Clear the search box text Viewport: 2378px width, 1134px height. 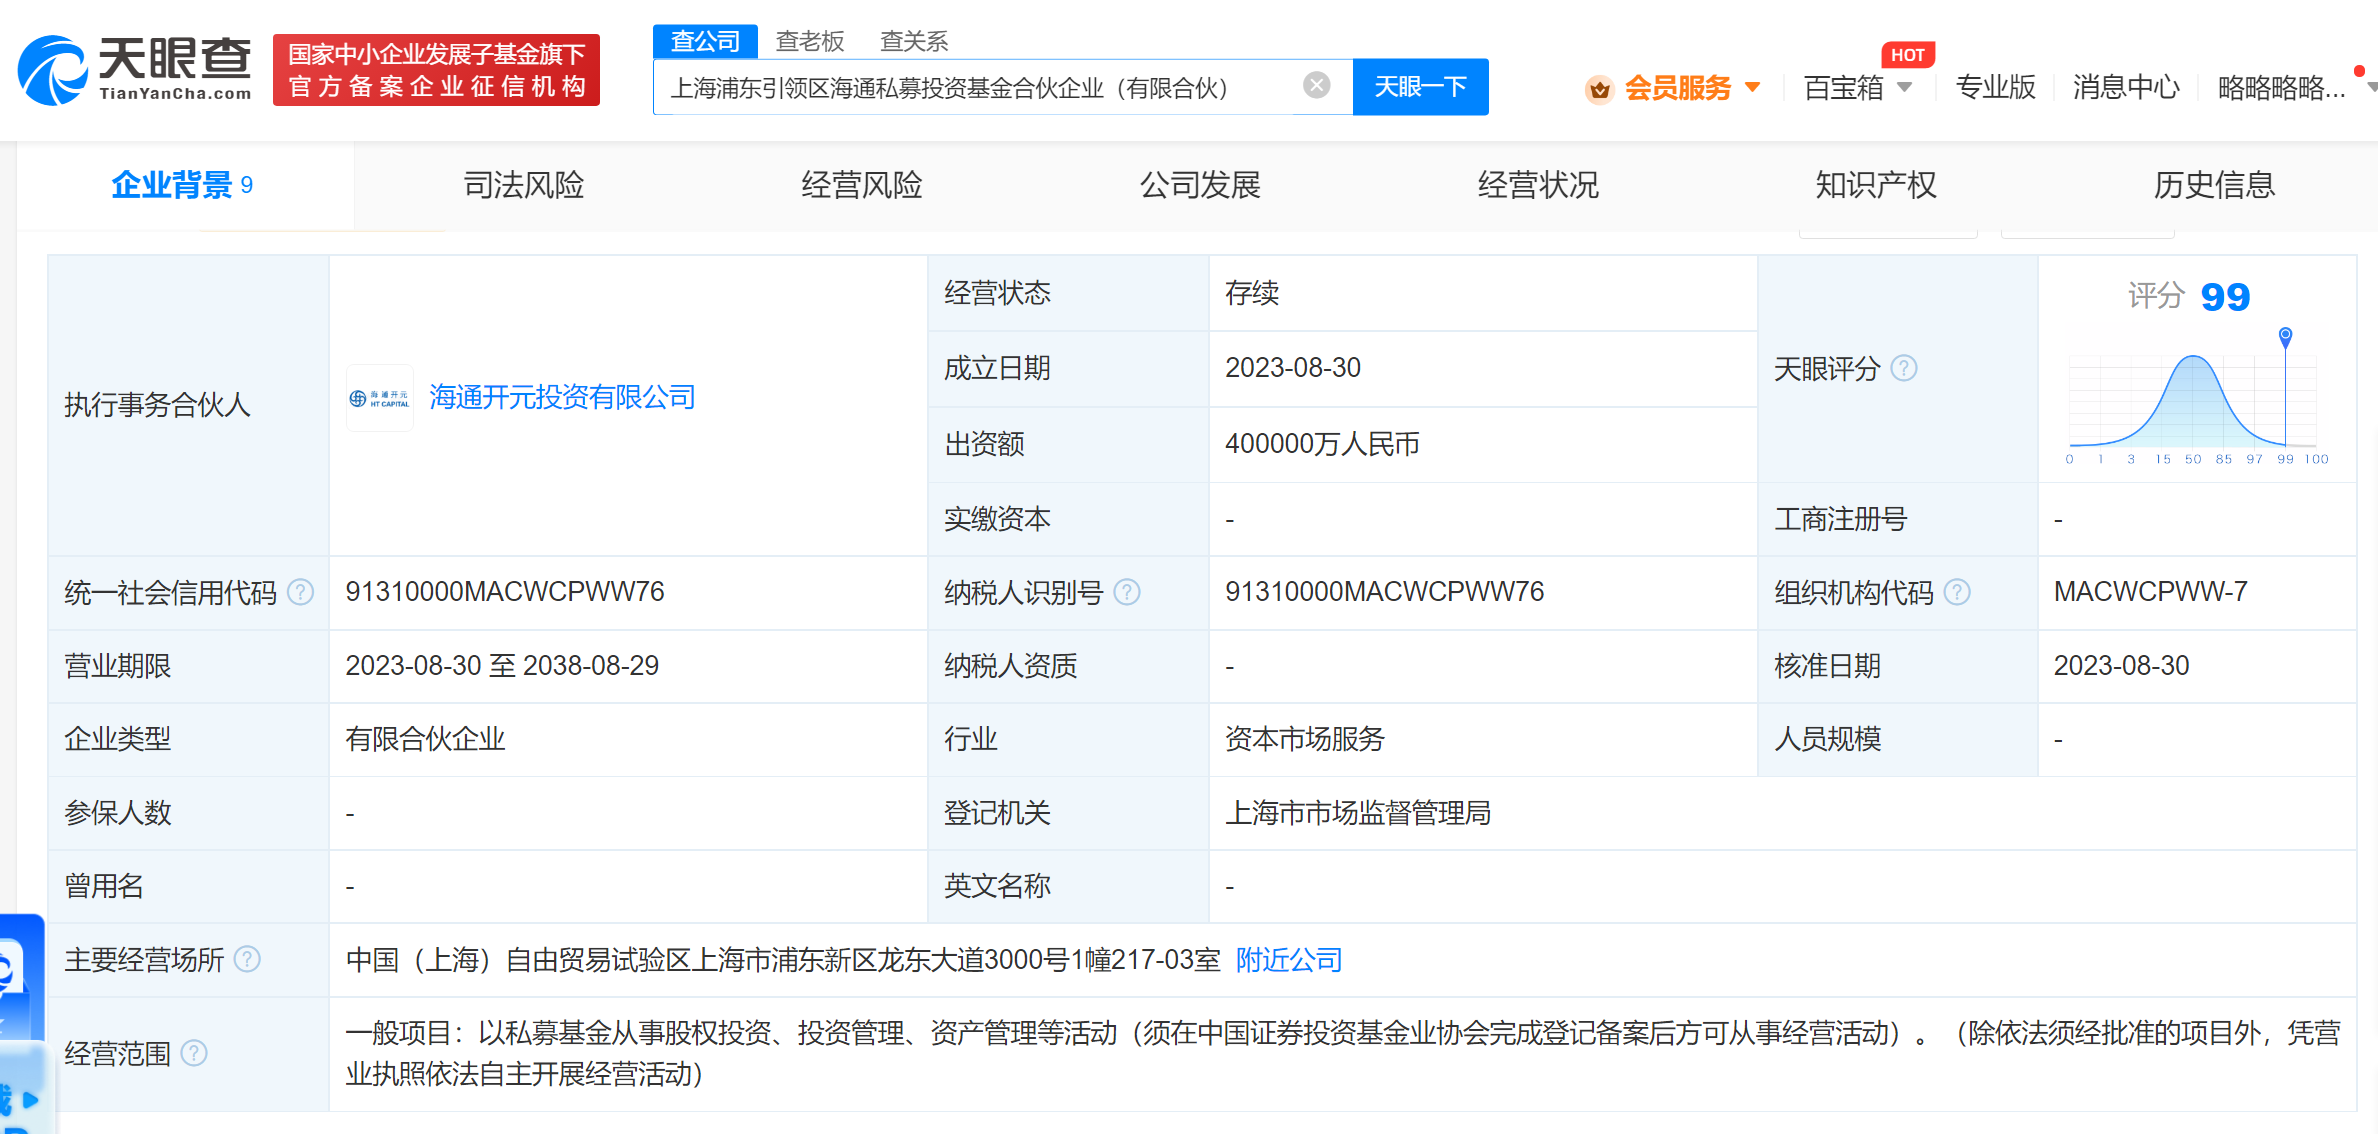pos(1317,86)
